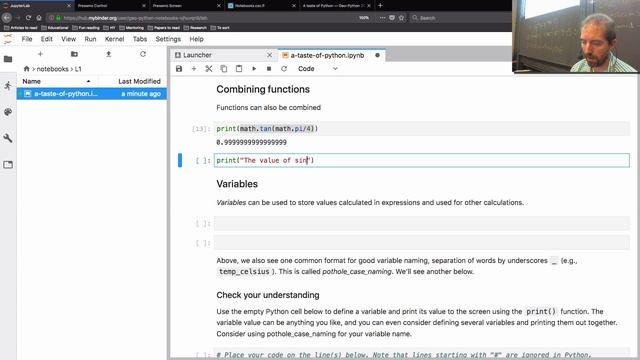The height and width of the screenshot is (360, 640).
Task: Open the Educational bookmarks folder
Action: (x=55, y=28)
